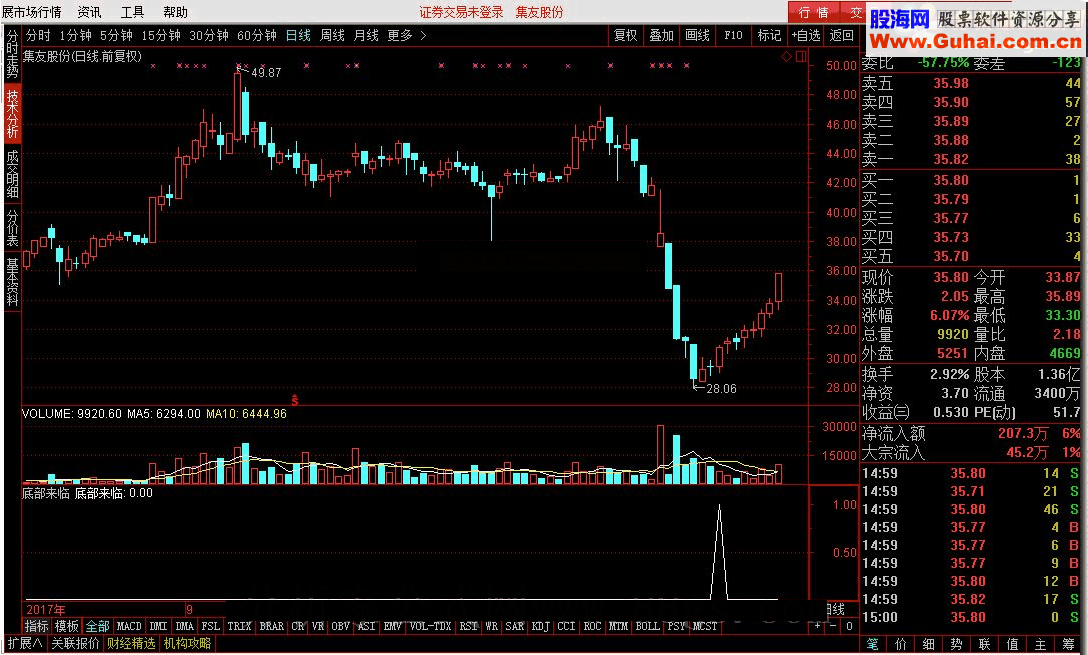The width and height of the screenshot is (1088, 655).
Task: Click the split-window square icon beside the diamond
Action: [801, 56]
